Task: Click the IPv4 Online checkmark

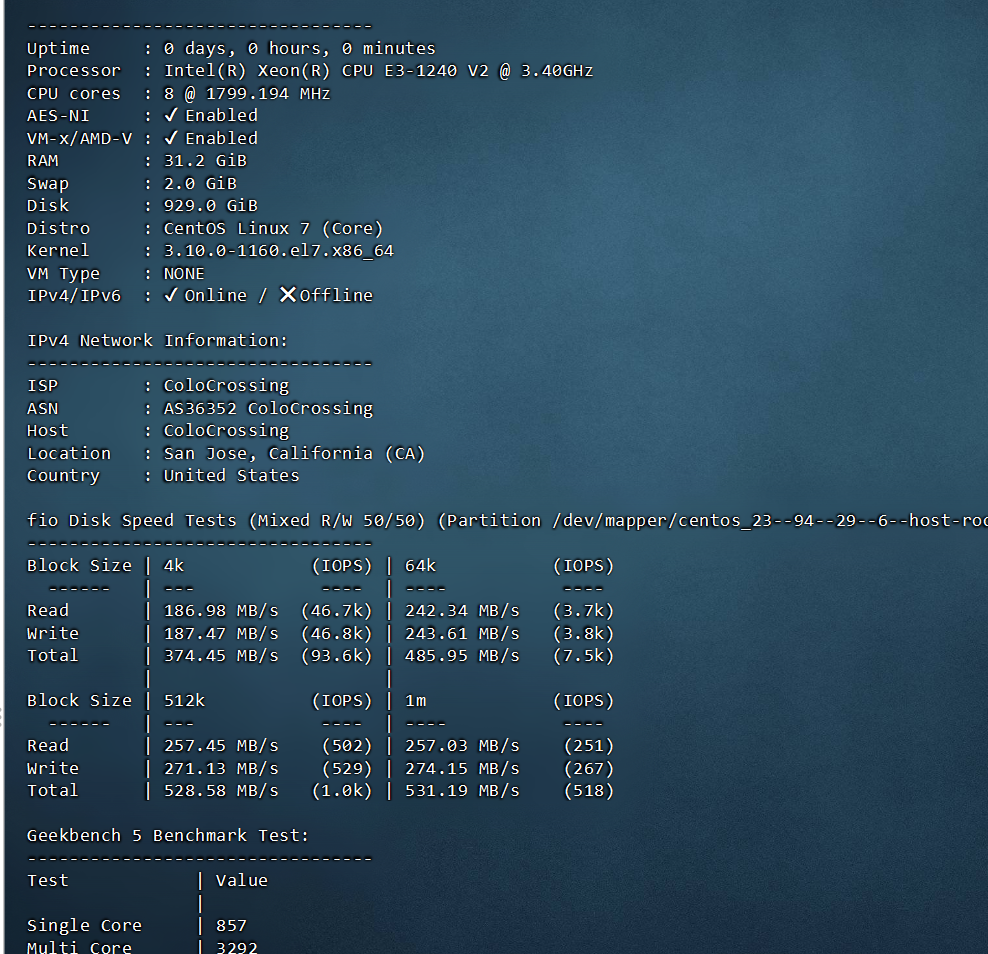Action: (171, 295)
